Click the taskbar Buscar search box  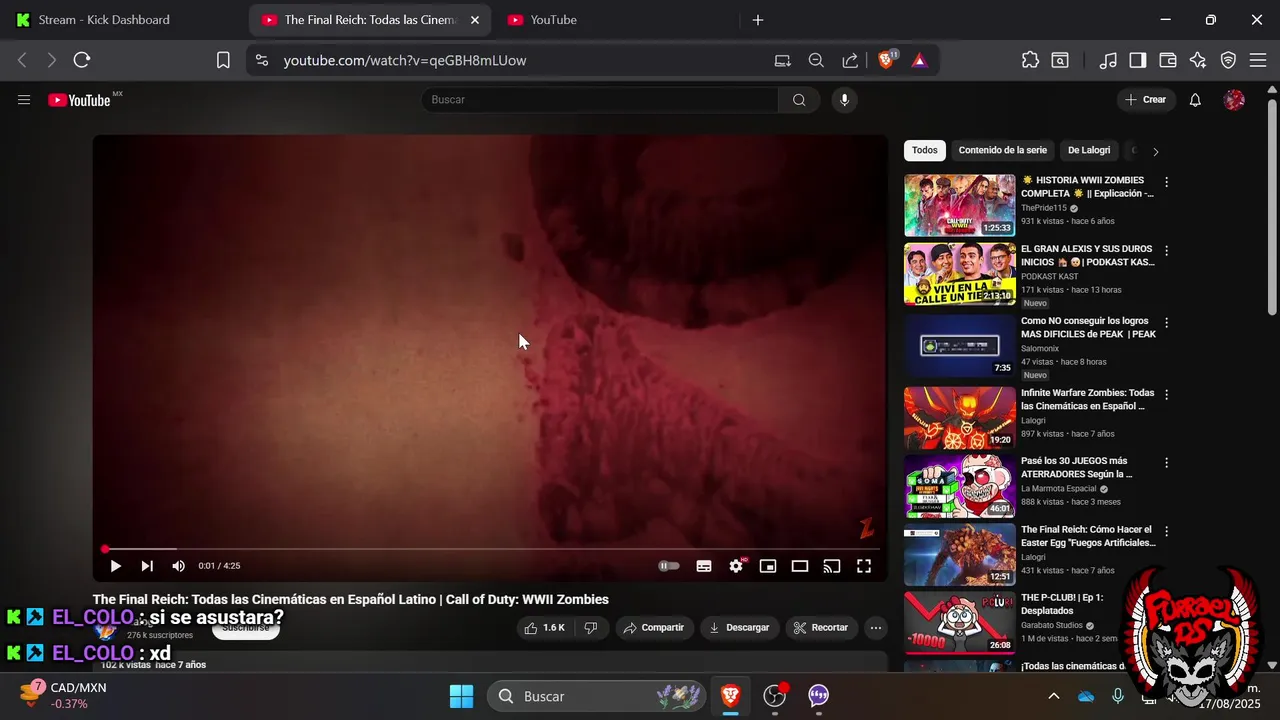tap(598, 696)
